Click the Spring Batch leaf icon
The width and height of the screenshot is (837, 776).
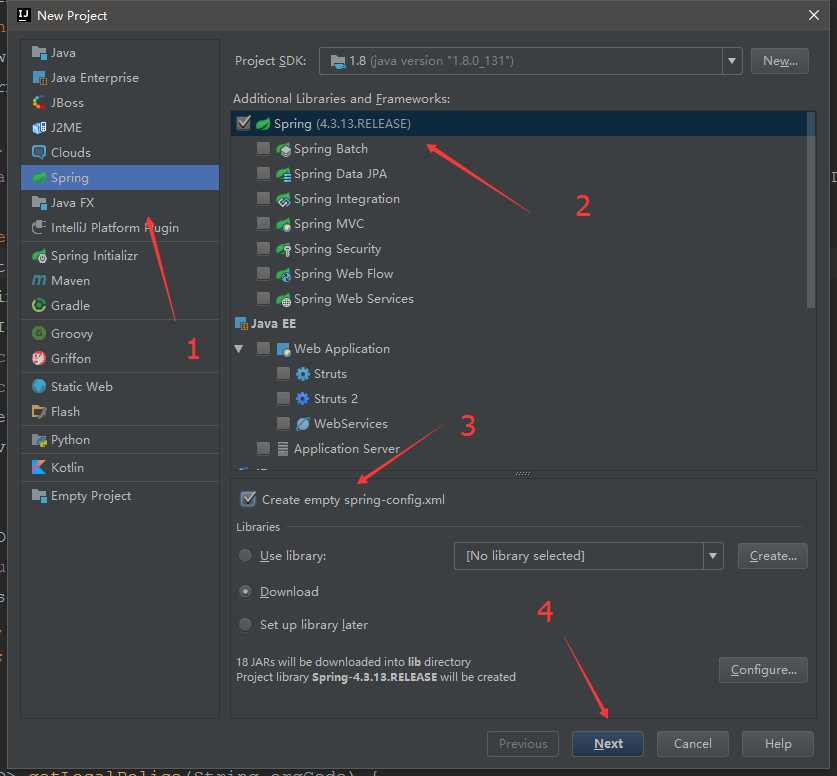(283, 149)
